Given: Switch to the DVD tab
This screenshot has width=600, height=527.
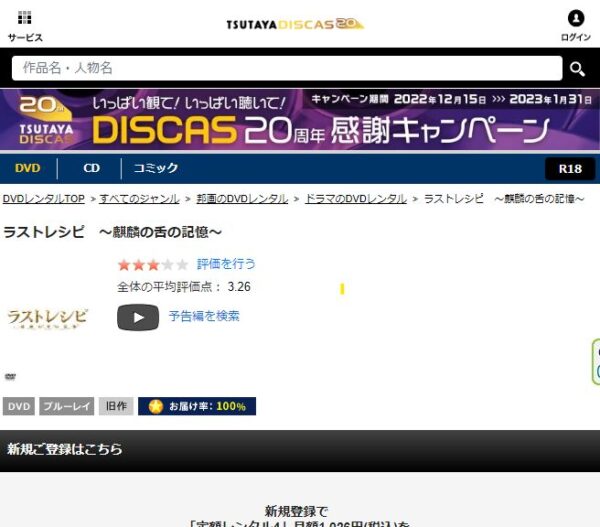Looking at the screenshot, I should (x=28, y=168).
